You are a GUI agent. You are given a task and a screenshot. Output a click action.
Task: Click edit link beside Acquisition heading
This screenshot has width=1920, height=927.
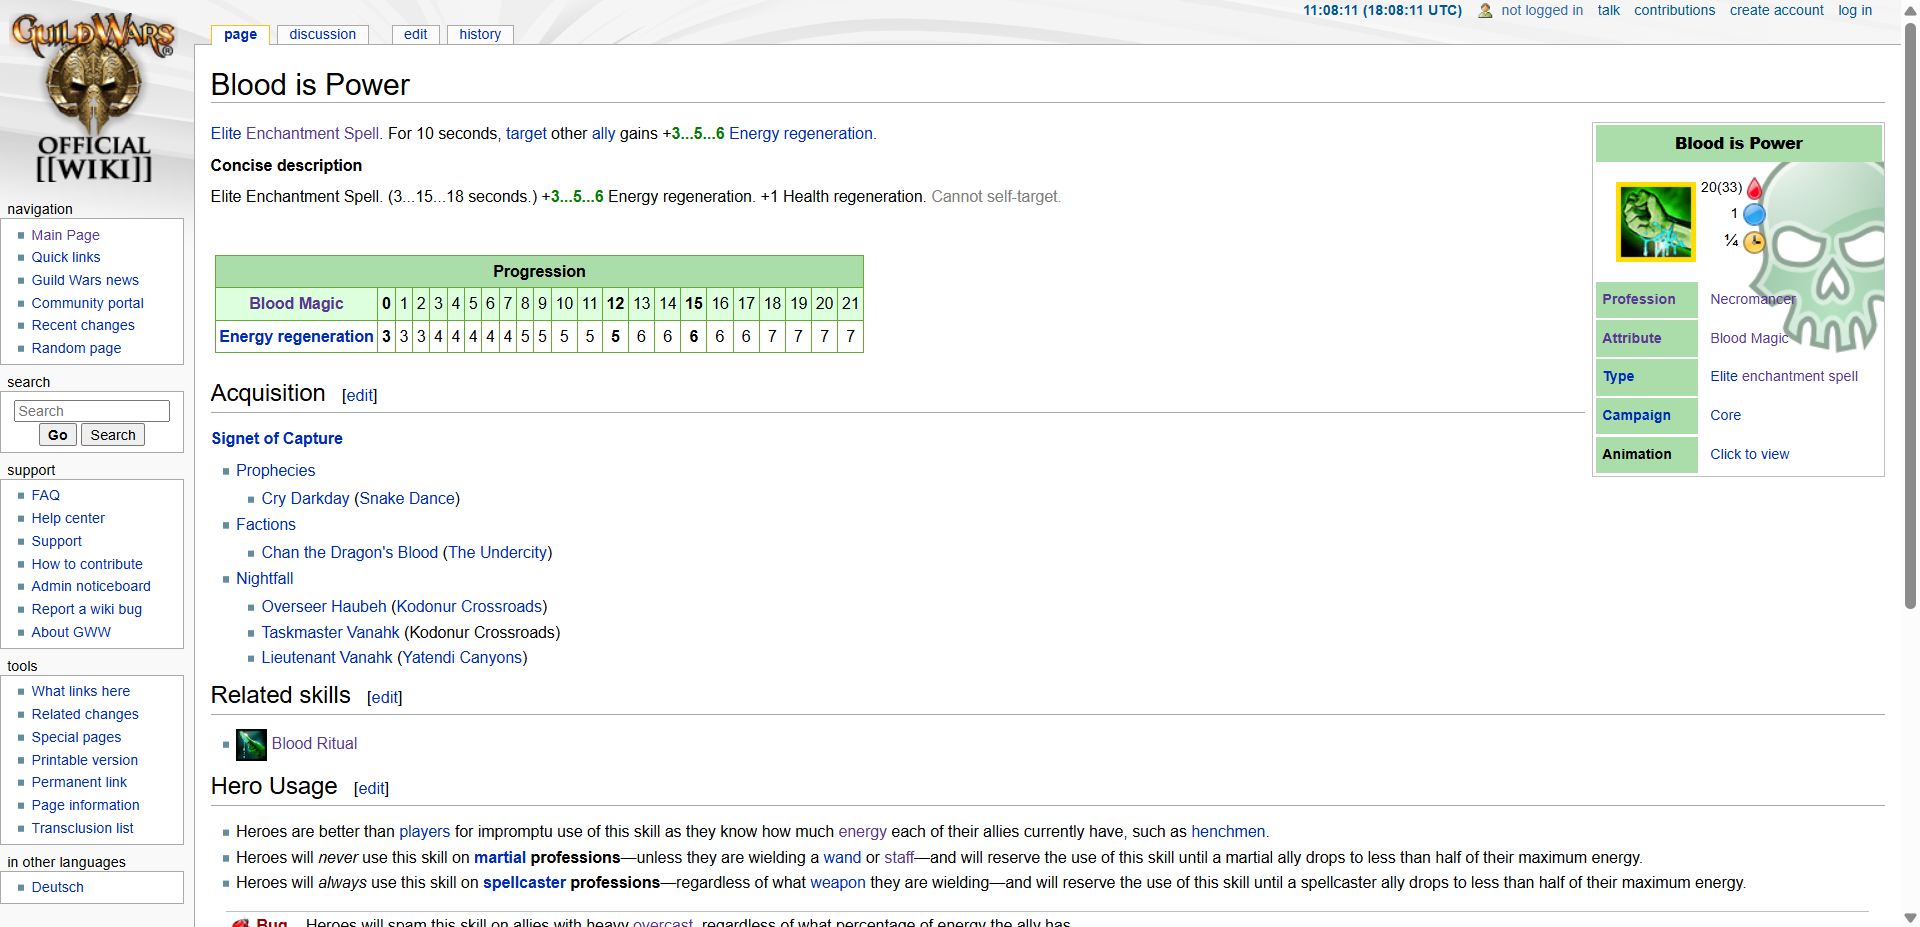(360, 396)
